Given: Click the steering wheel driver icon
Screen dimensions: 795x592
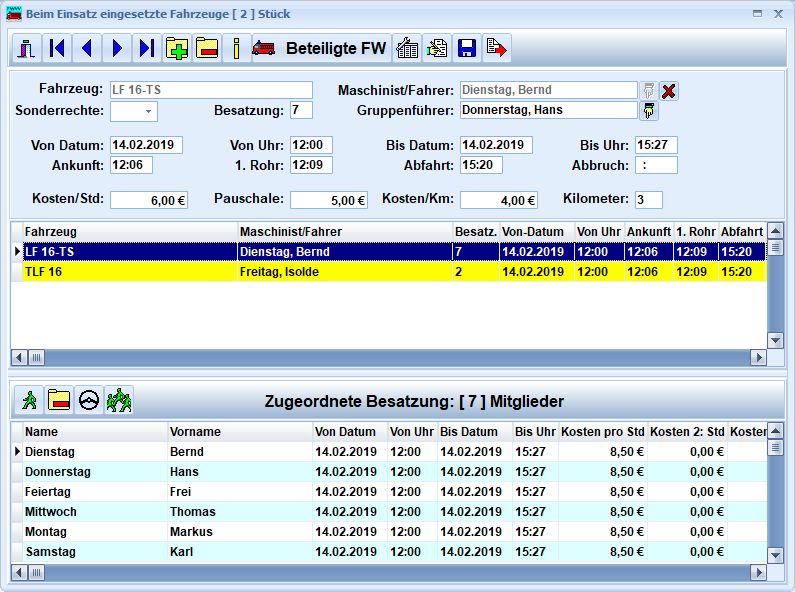Looking at the screenshot, I should click(89, 400).
